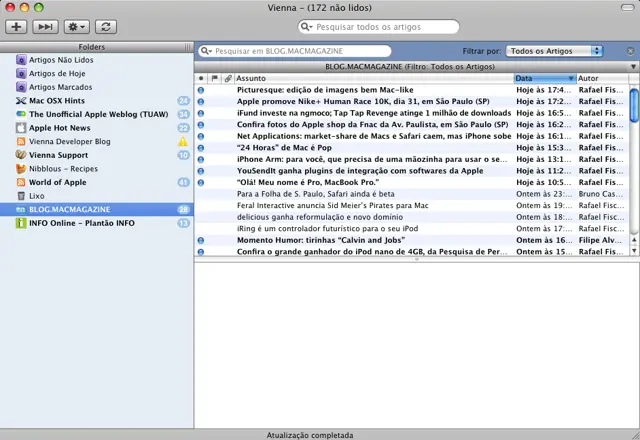This screenshot has width=640, height=440.
Task: Click the add subscription plus button
Action: pos(16,27)
